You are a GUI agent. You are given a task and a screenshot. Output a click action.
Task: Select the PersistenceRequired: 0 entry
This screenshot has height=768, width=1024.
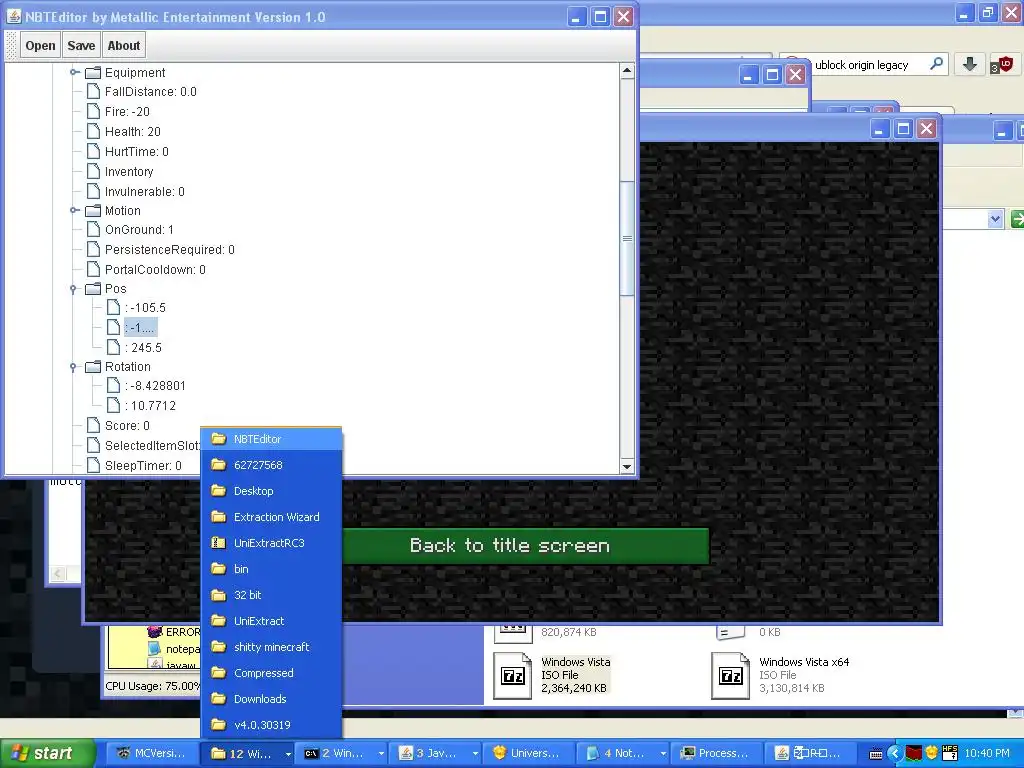click(169, 249)
